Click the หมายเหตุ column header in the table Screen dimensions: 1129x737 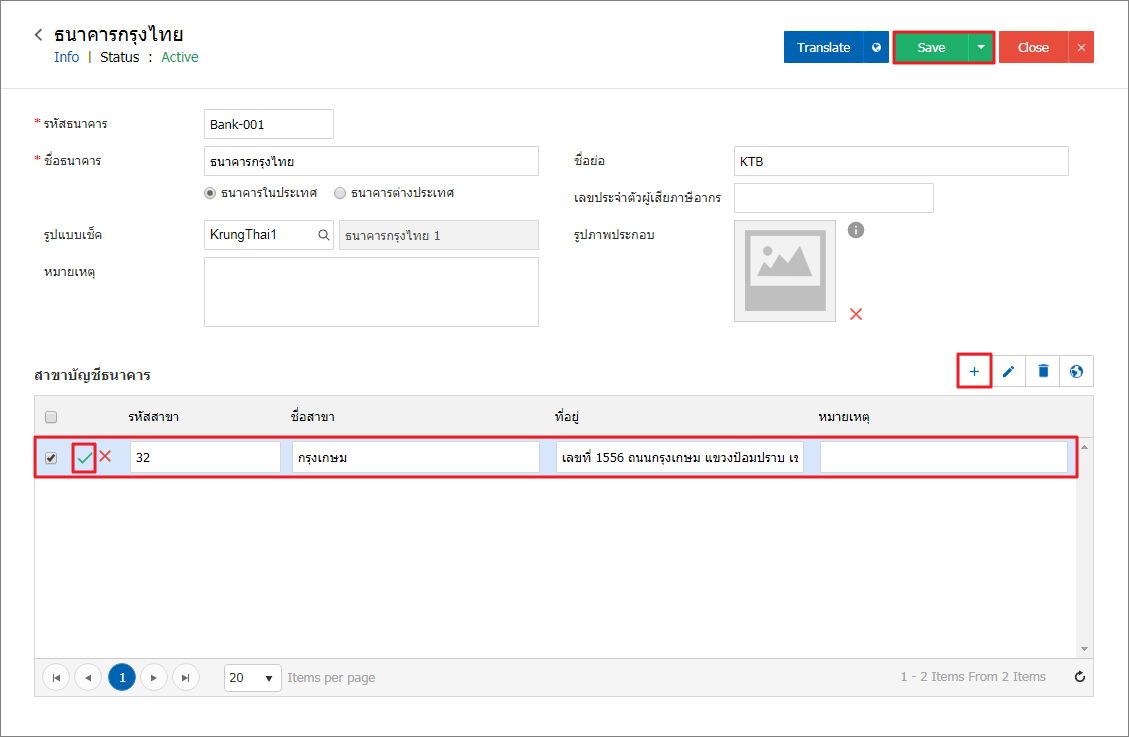coord(844,417)
